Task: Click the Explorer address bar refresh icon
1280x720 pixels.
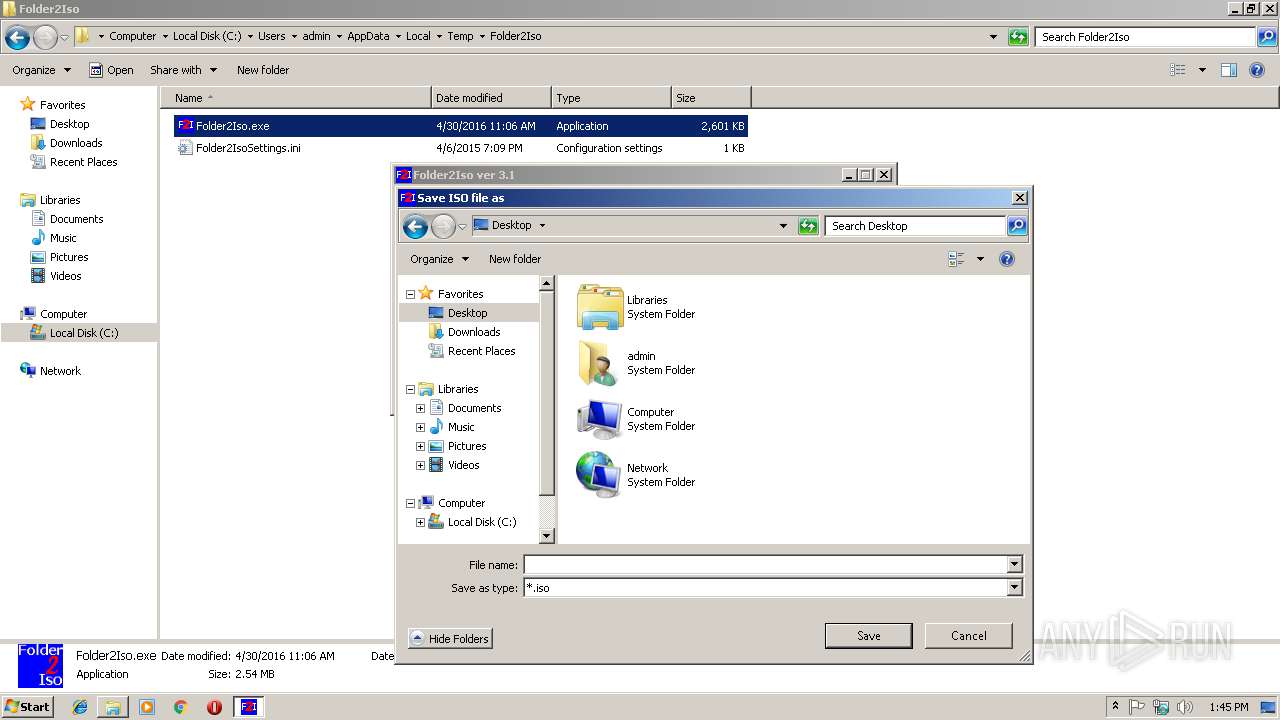Action: coord(1018,37)
